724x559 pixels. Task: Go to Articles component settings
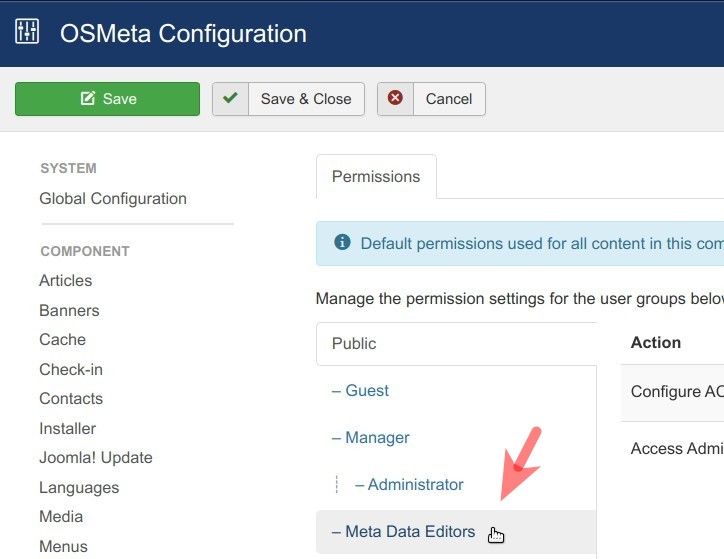[66, 281]
